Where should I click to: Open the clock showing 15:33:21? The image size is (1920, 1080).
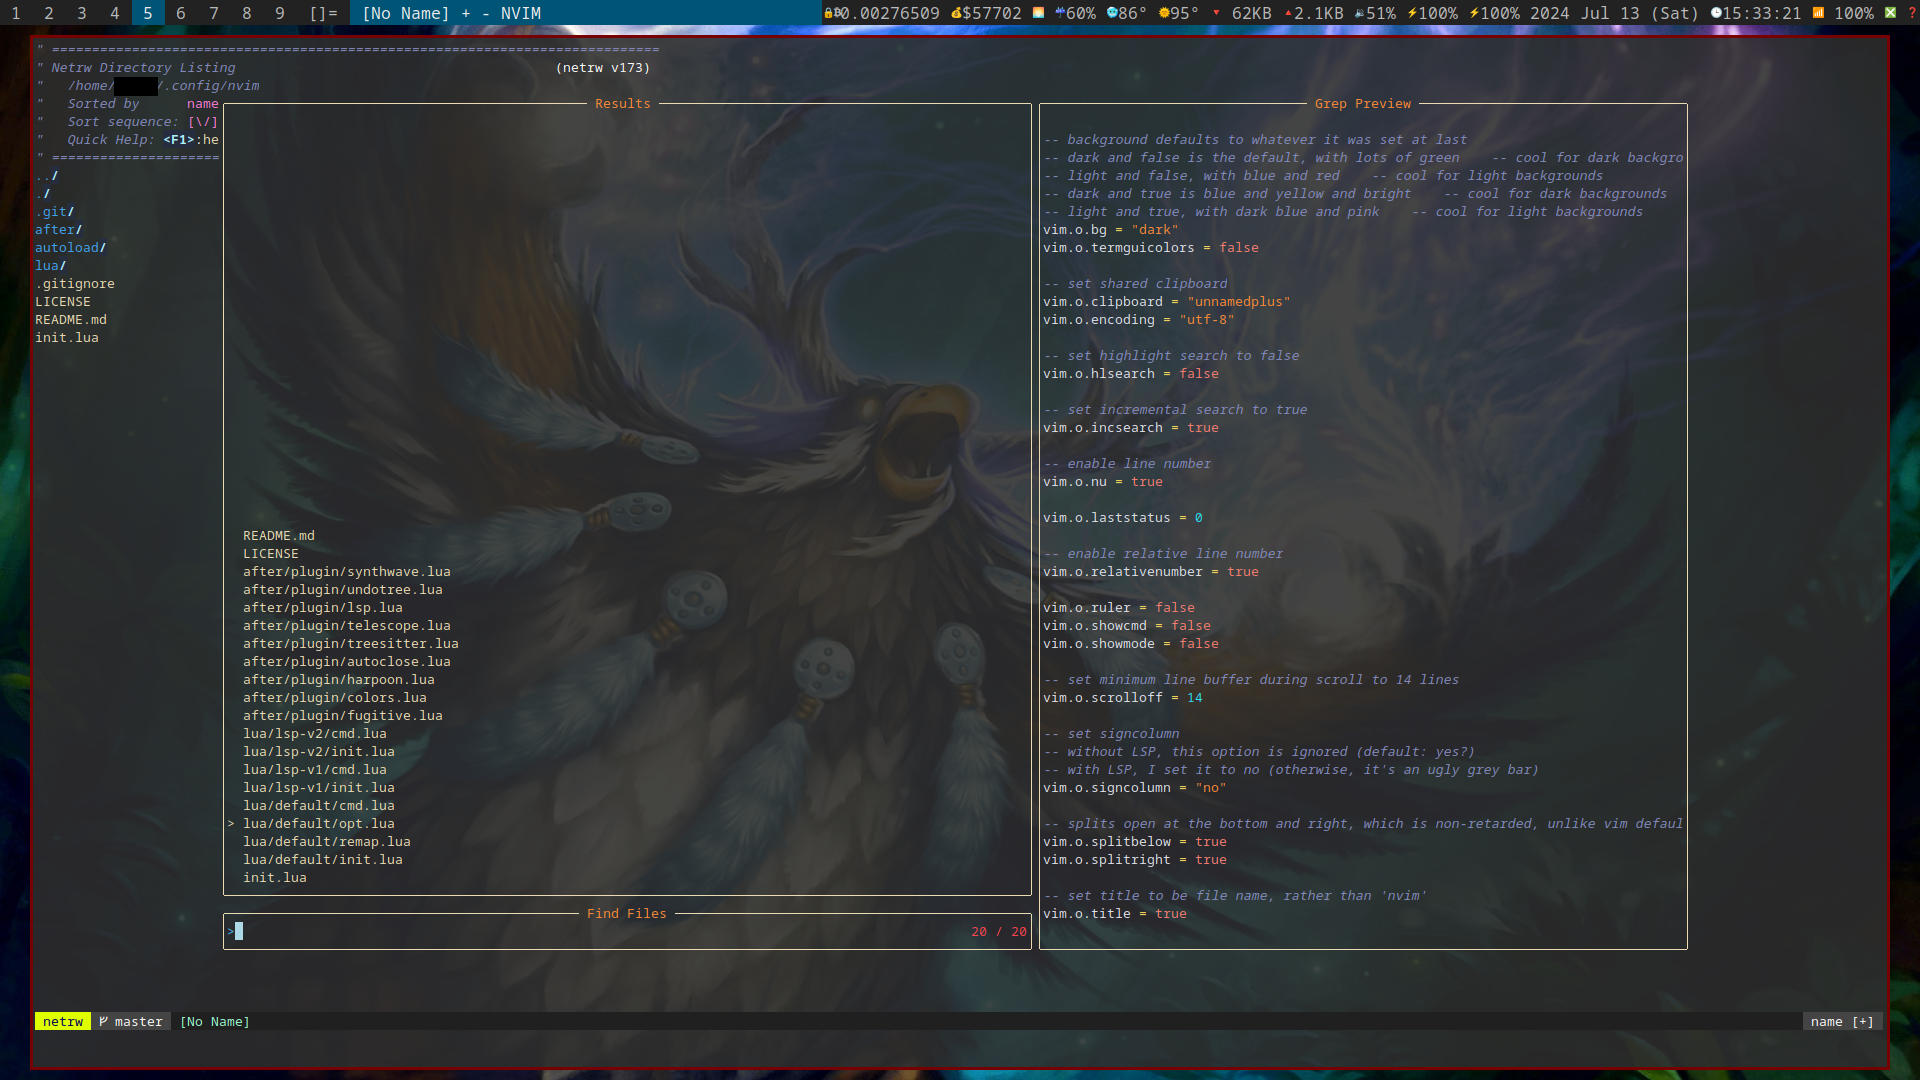point(1754,14)
